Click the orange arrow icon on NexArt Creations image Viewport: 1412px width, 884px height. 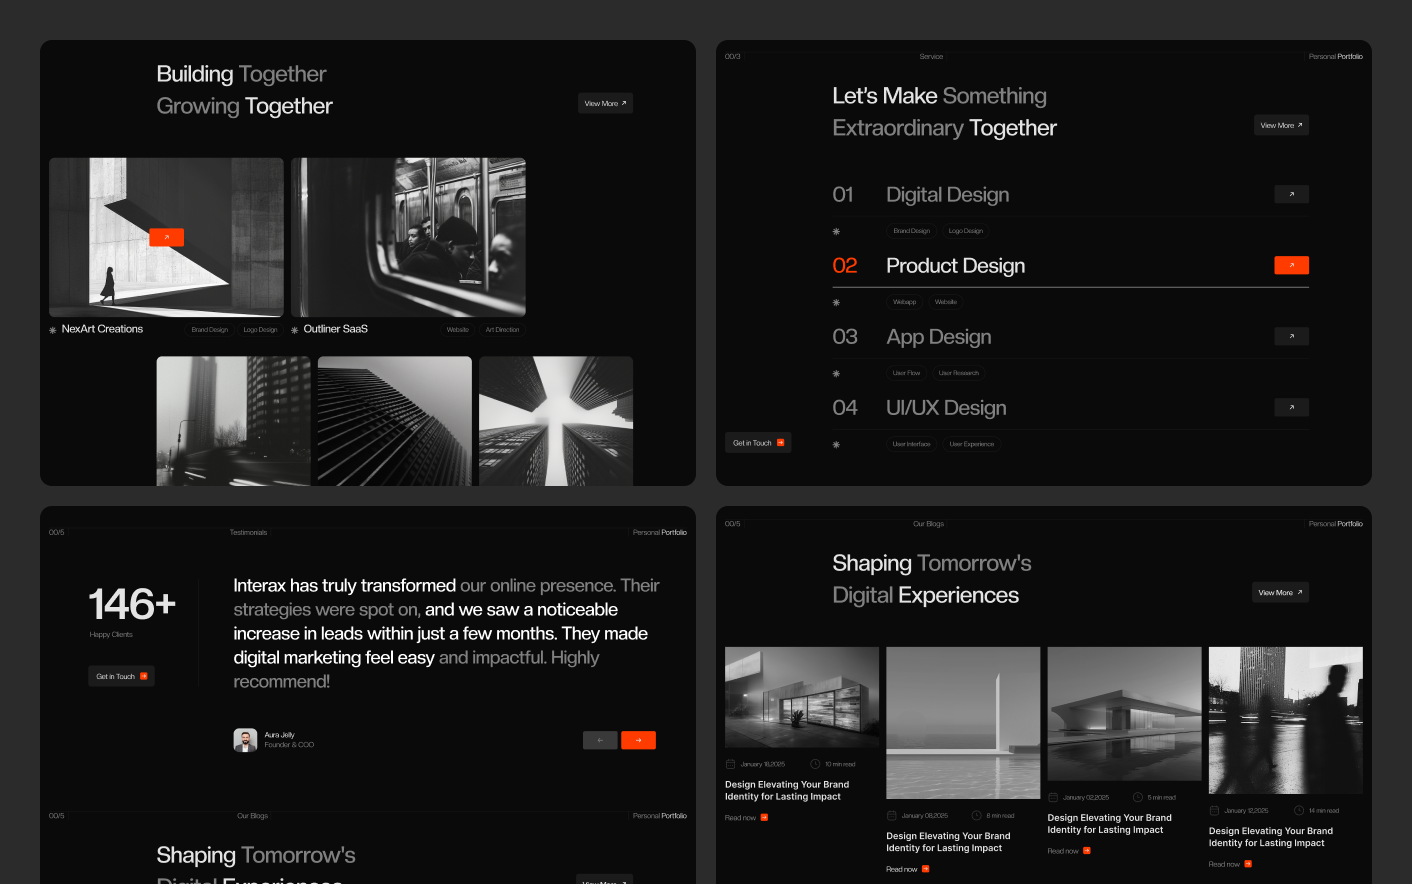click(x=166, y=237)
